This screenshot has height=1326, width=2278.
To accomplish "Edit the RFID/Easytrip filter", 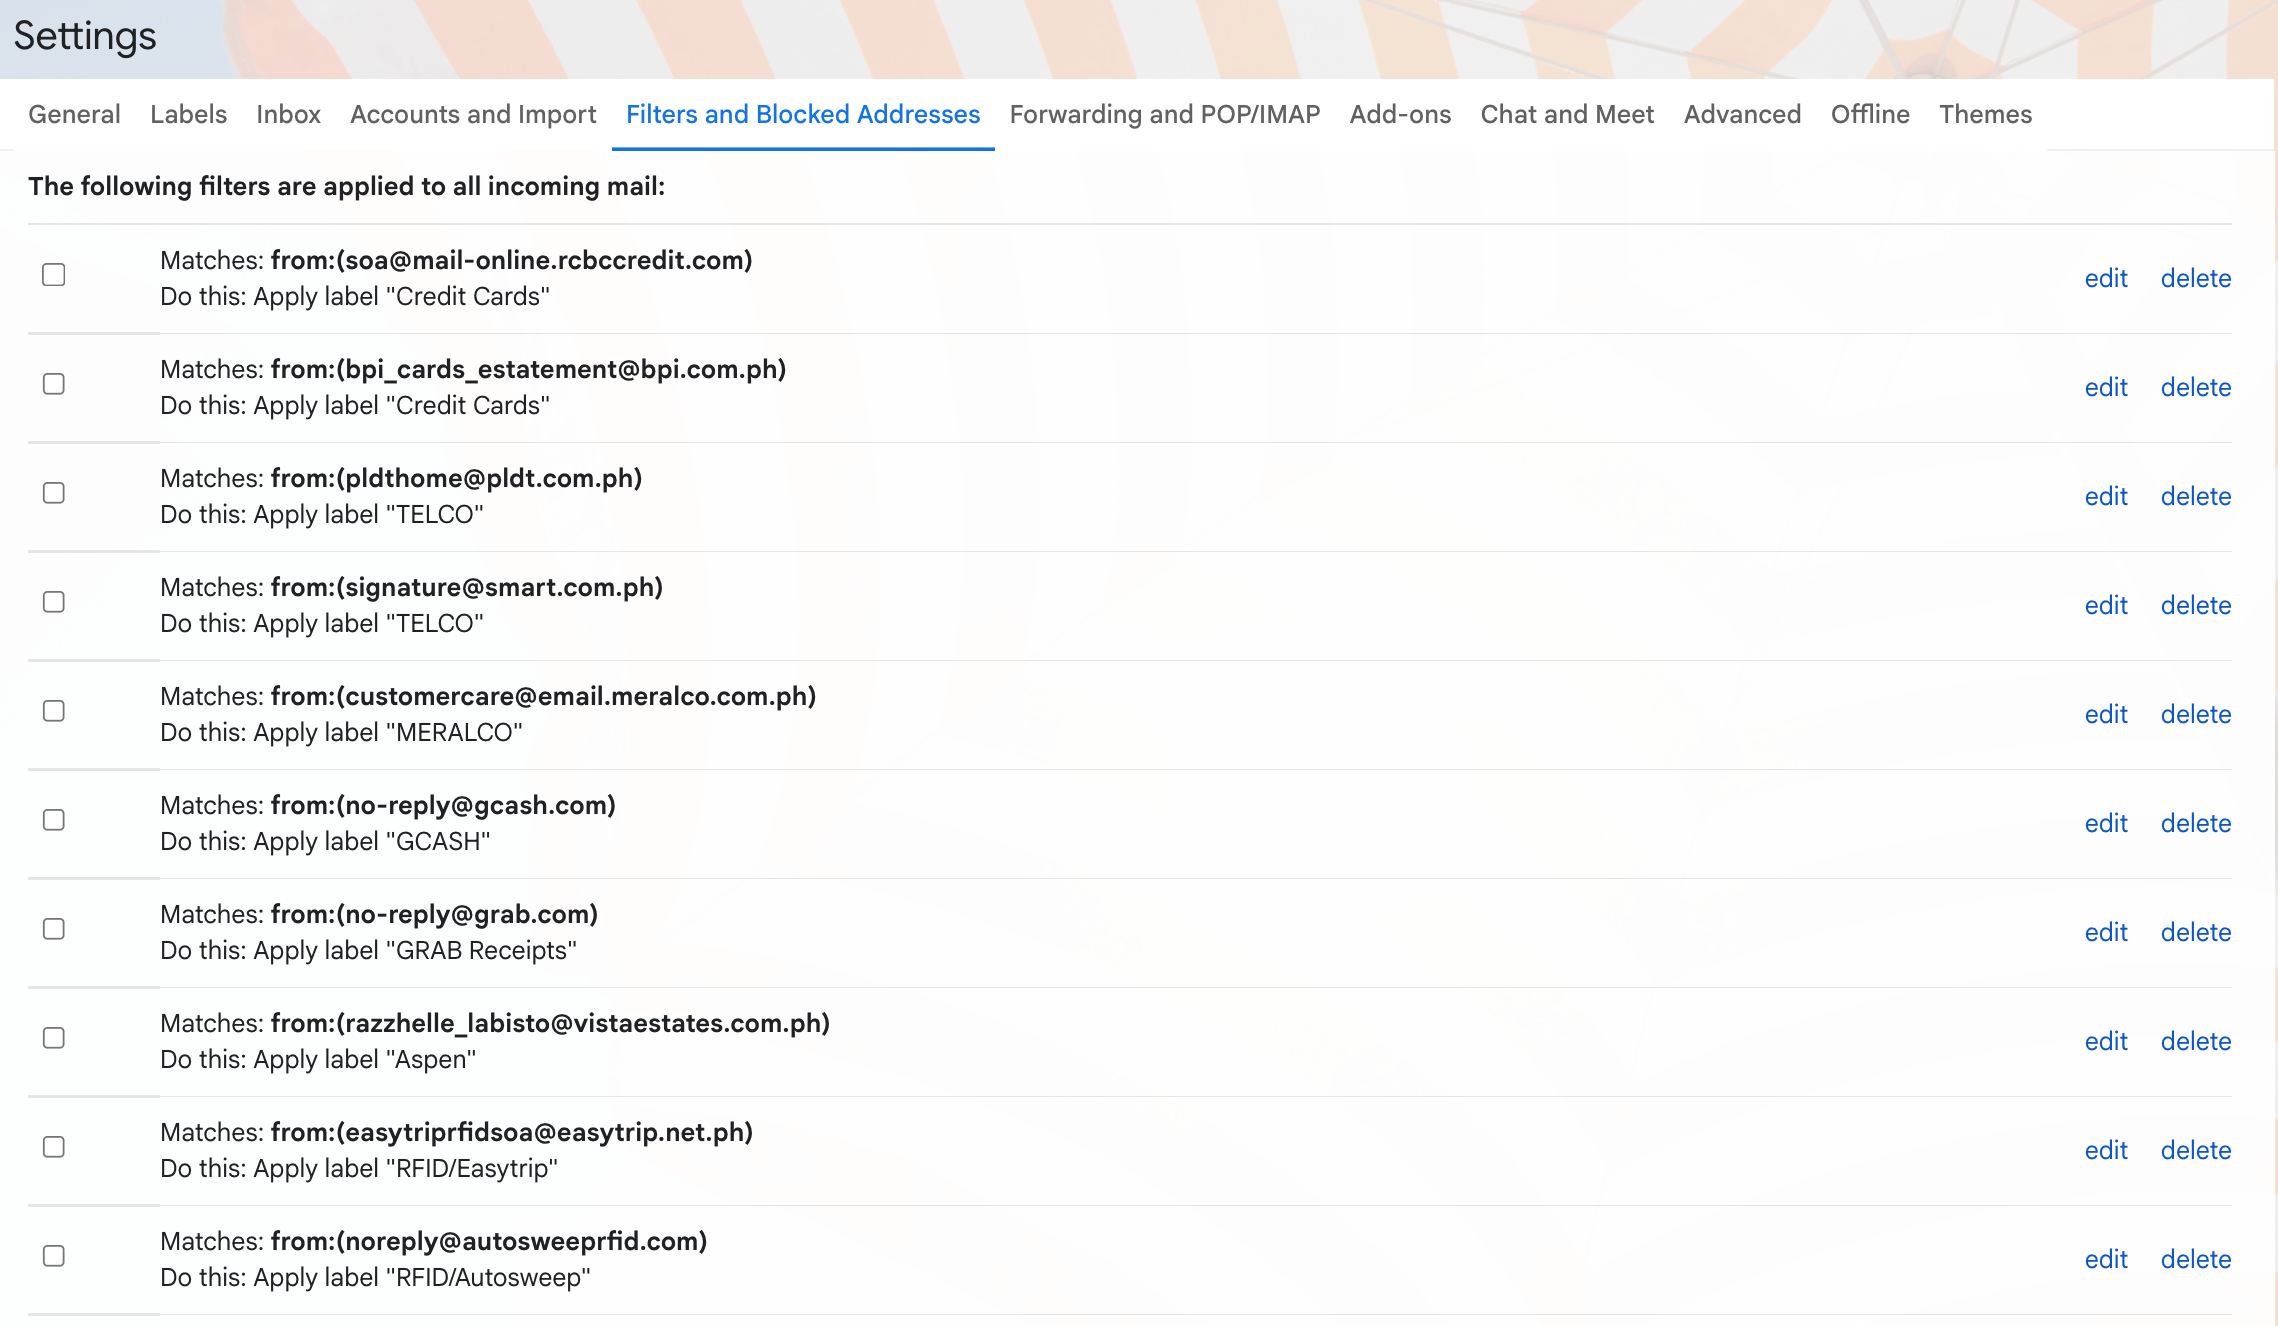I will point(2105,1150).
